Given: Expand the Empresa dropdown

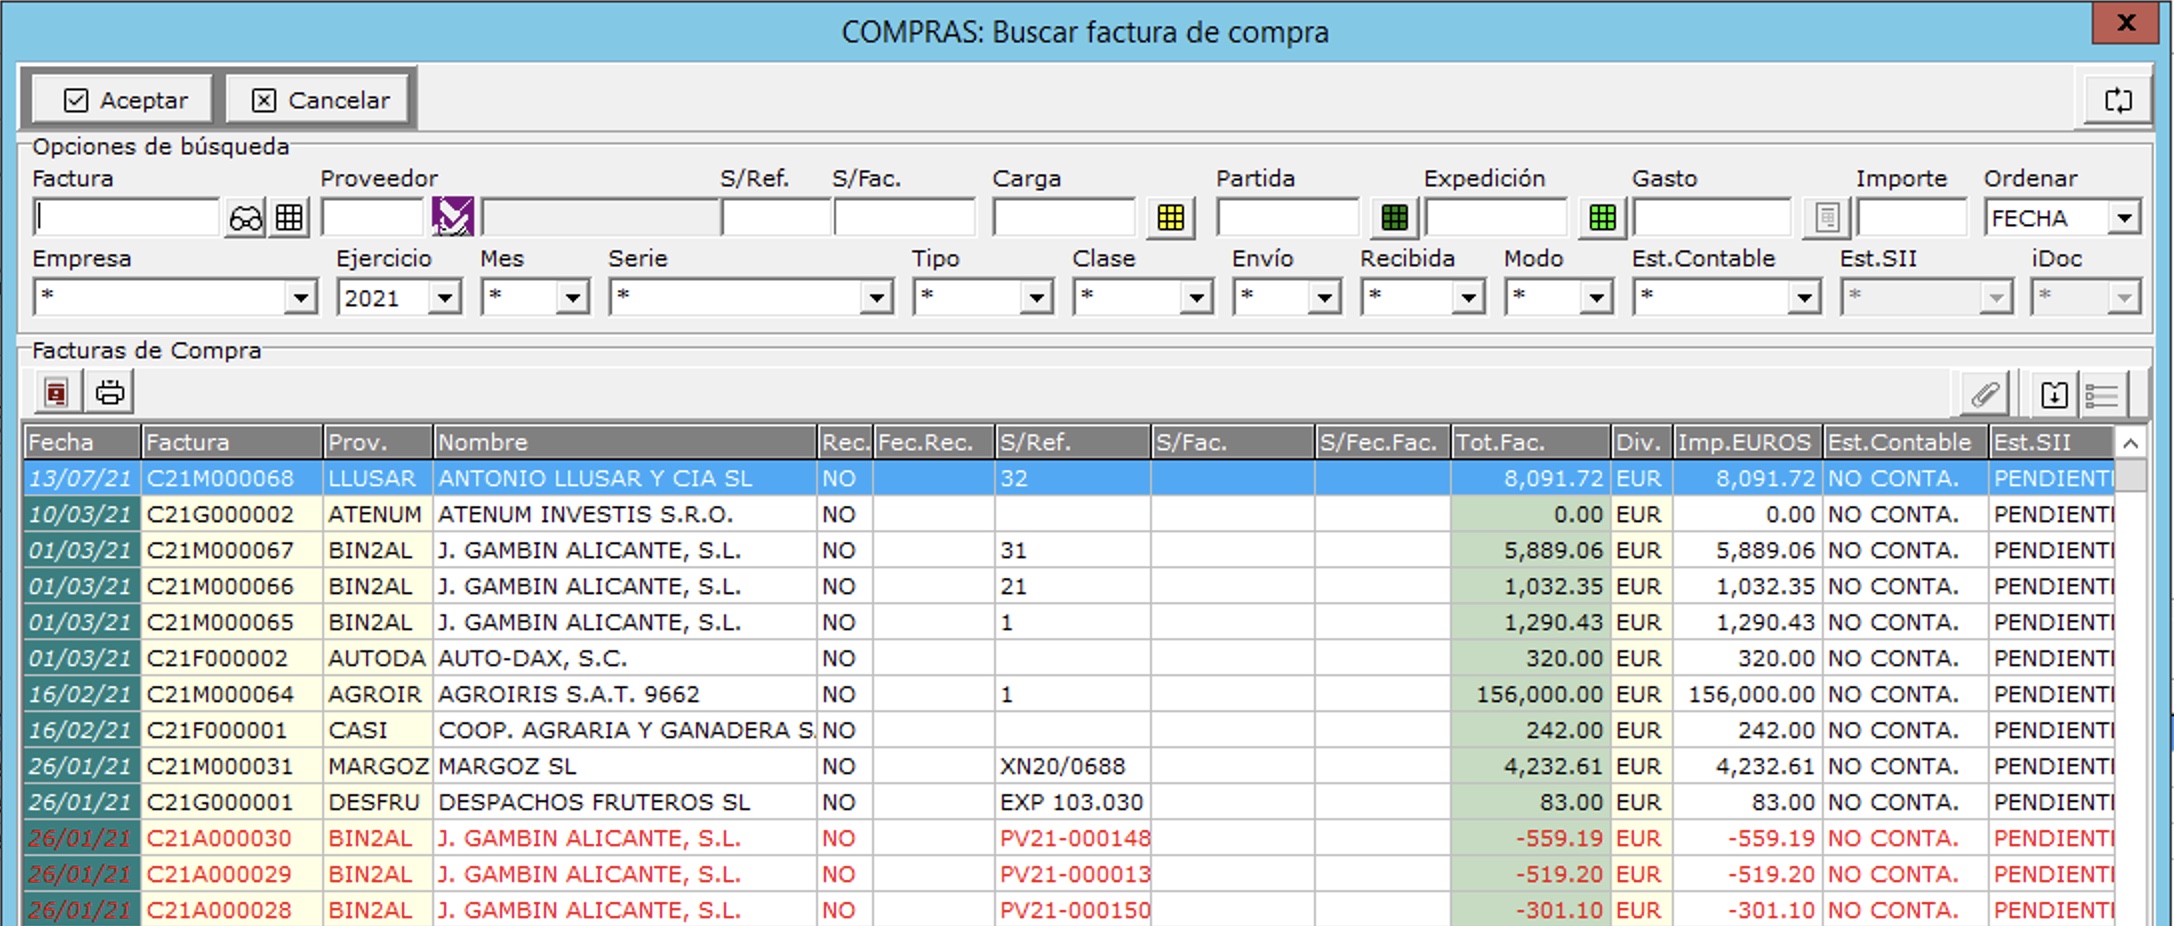Looking at the screenshot, I should pyautogui.click(x=299, y=298).
